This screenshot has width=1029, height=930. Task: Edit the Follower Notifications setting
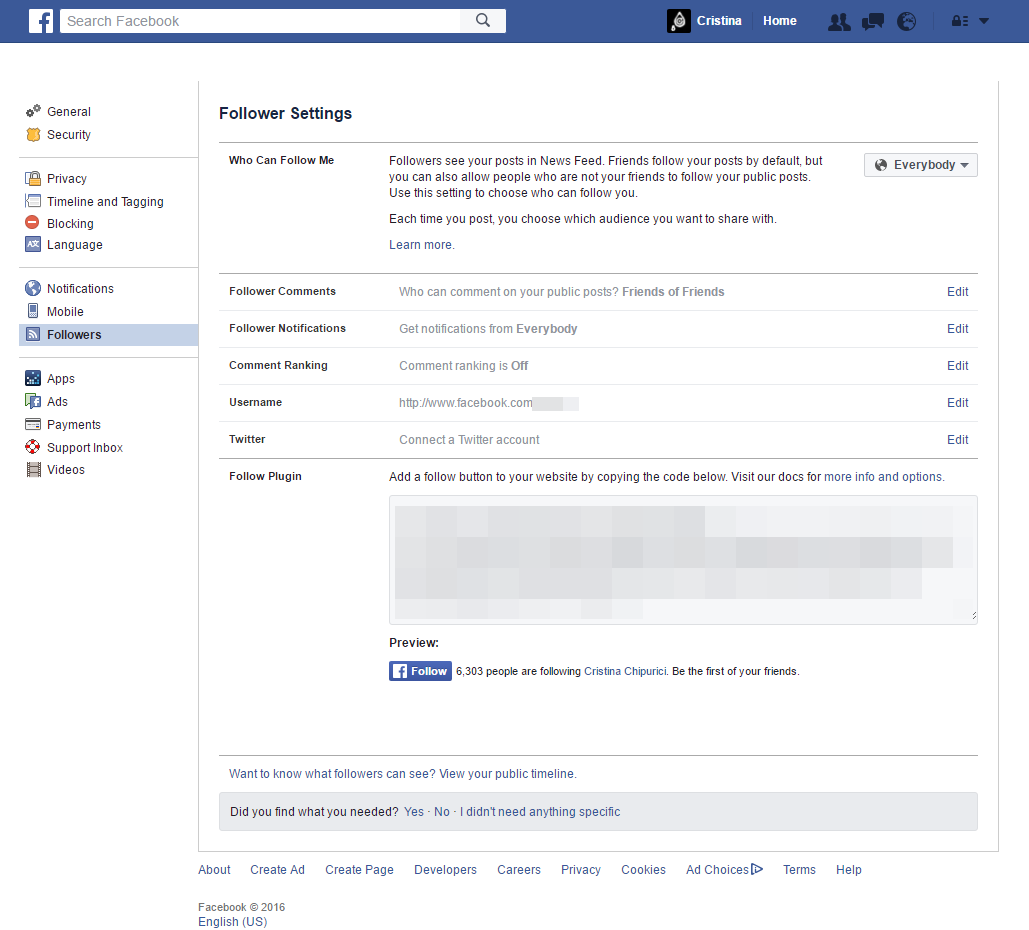point(957,329)
